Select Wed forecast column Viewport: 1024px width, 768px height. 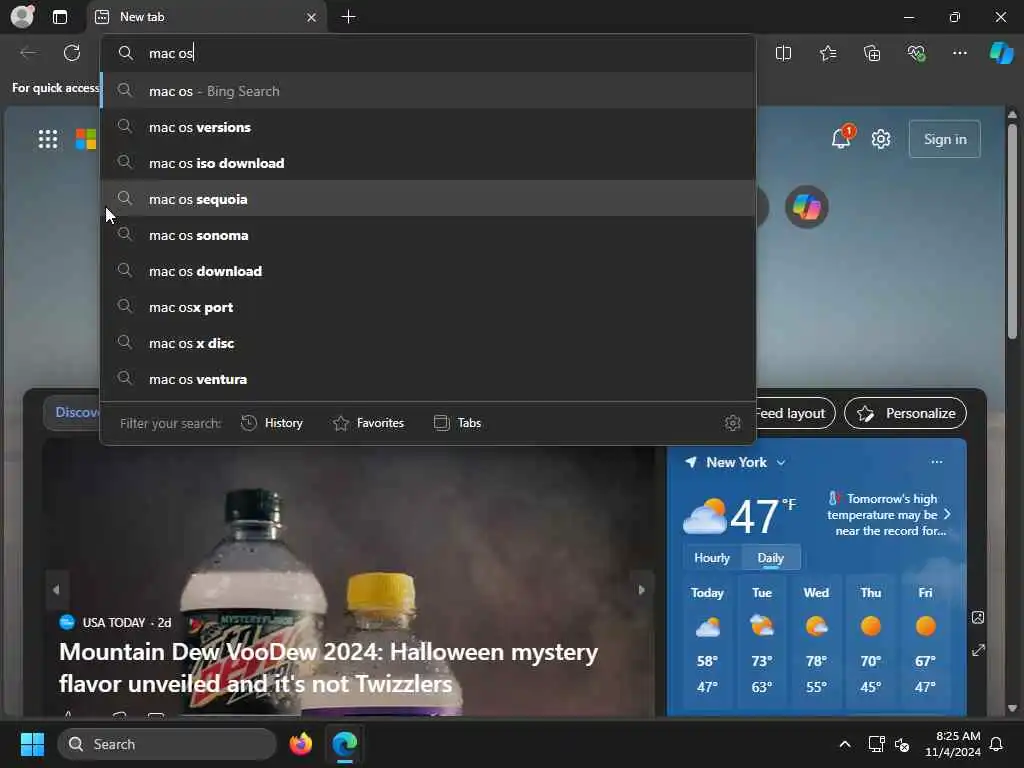pyautogui.click(x=816, y=640)
